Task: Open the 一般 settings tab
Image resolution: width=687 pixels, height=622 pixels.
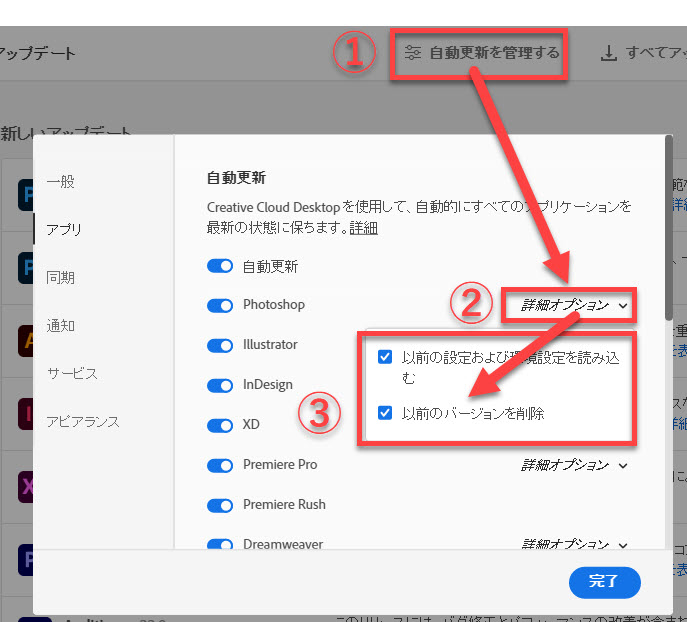Action: [60, 181]
